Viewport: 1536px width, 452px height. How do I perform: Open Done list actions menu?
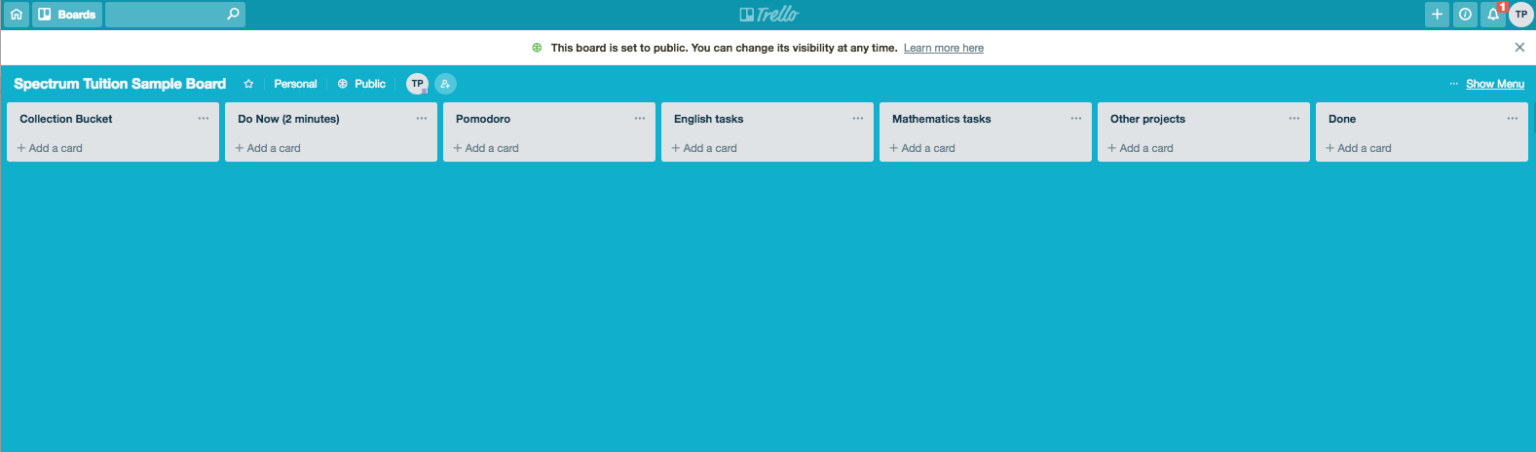(1512, 118)
